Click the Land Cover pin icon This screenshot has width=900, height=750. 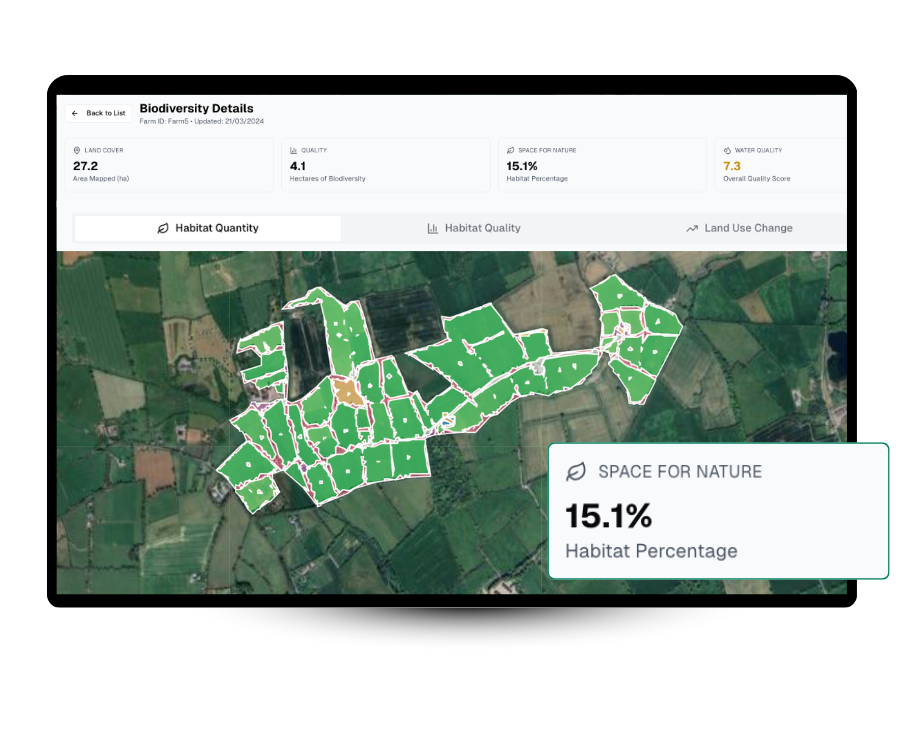point(77,150)
